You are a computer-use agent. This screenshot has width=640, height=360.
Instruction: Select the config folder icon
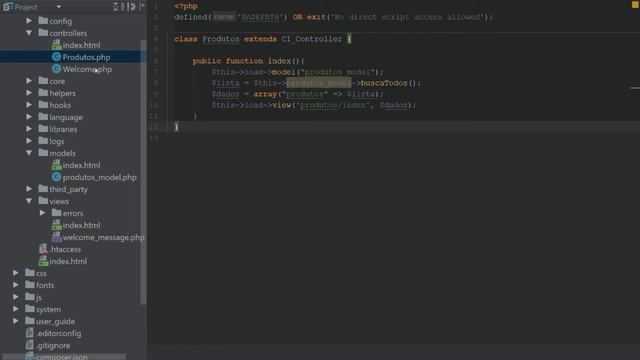(43, 20)
